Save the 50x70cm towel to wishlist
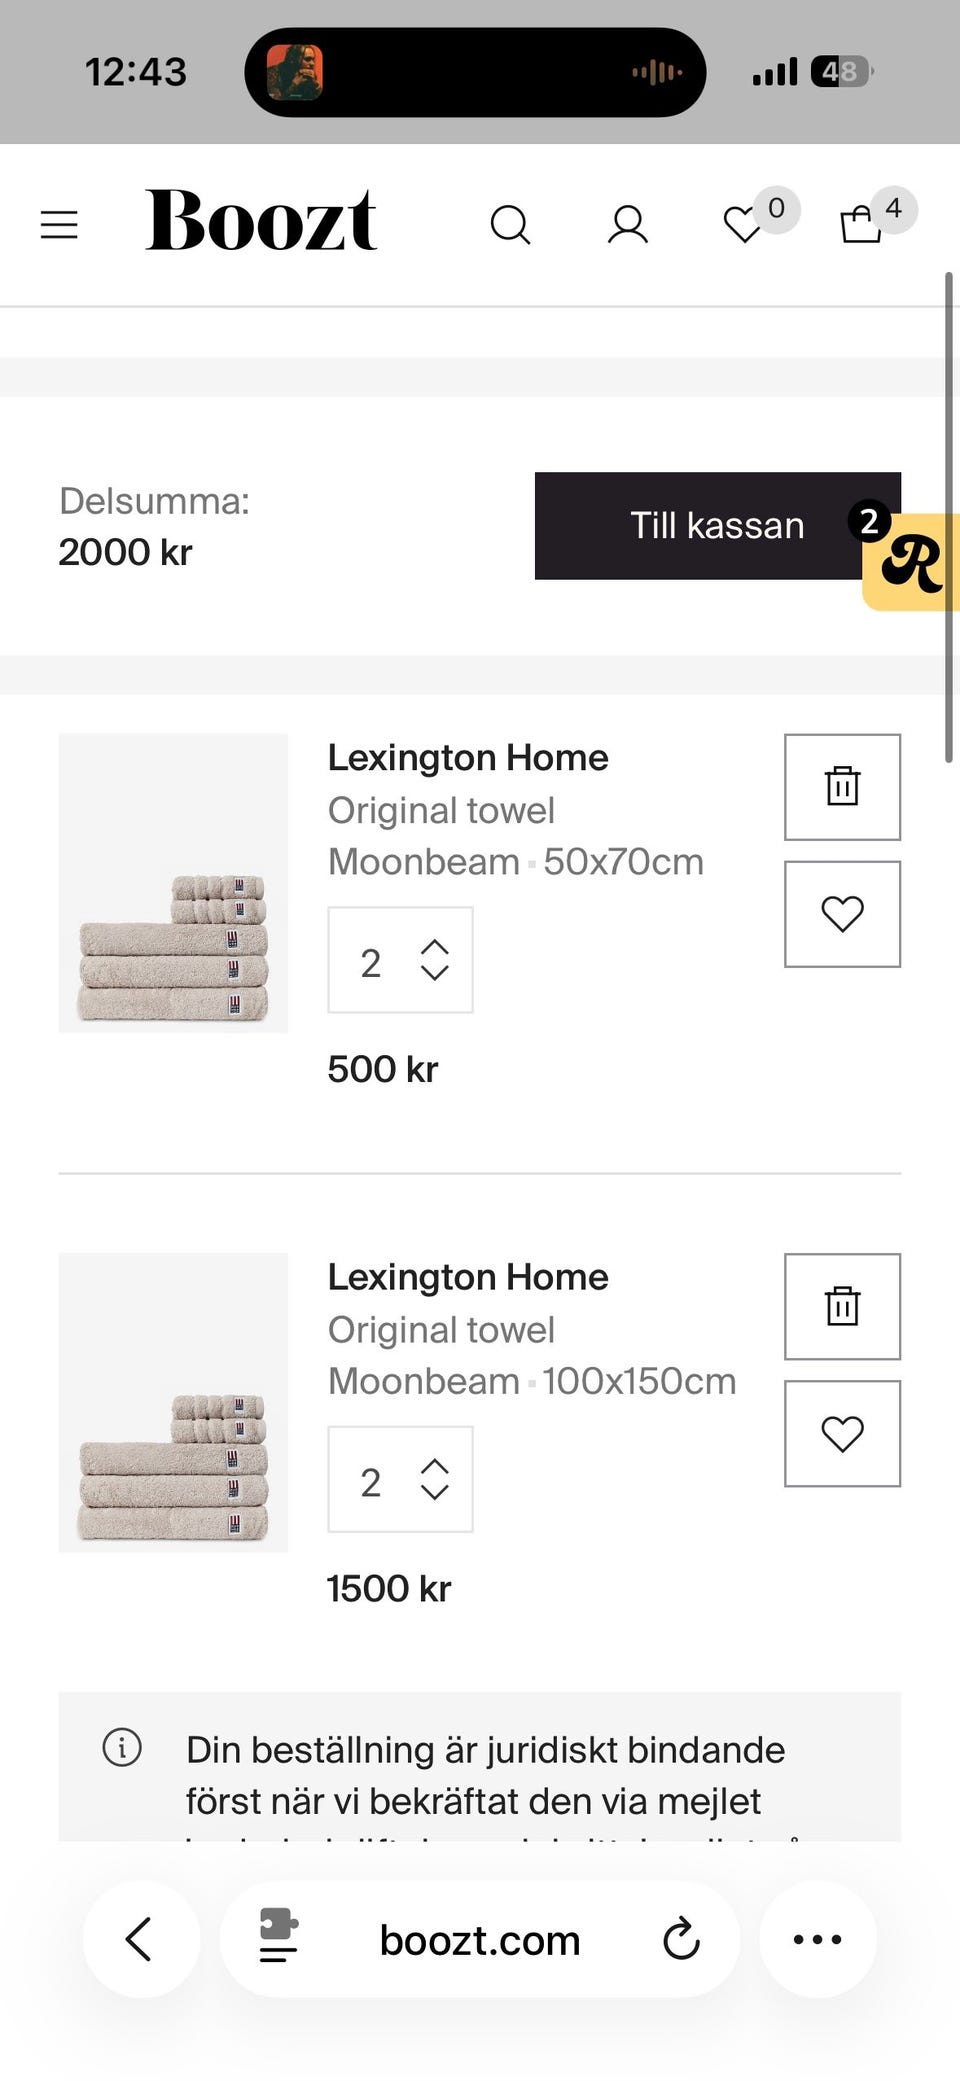Viewport: 960px width, 2081px height. [x=842, y=914]
